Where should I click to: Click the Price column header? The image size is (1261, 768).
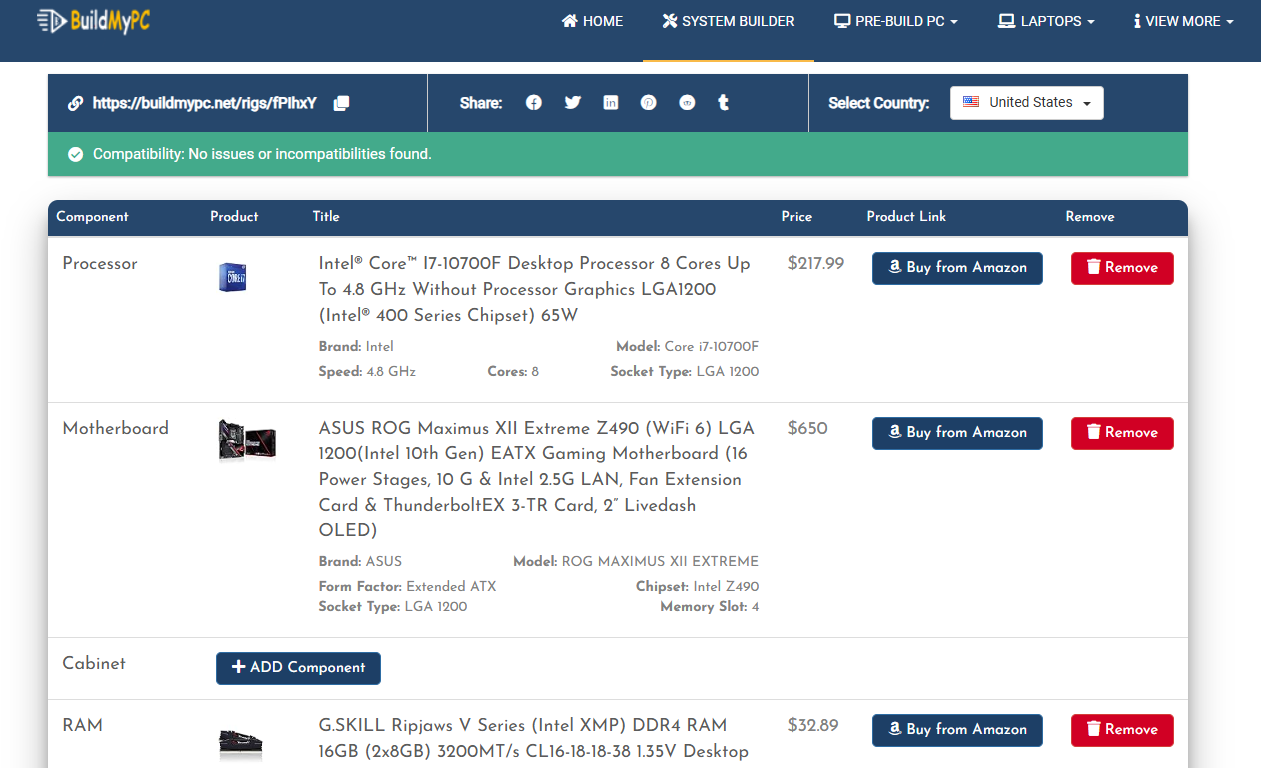pos(797,217)
